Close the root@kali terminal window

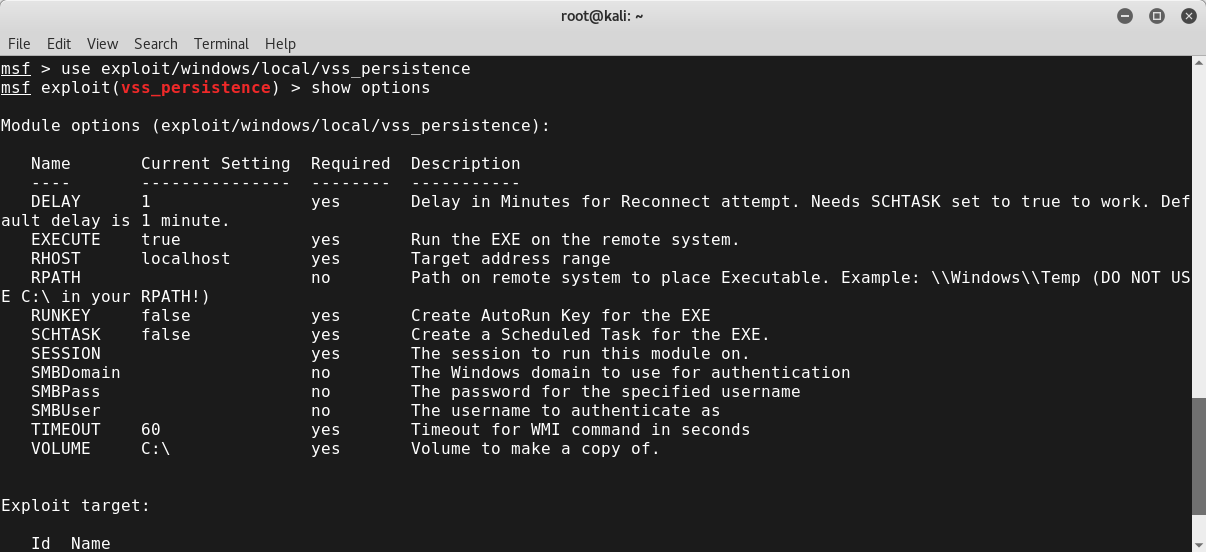tap(1187, 16)
